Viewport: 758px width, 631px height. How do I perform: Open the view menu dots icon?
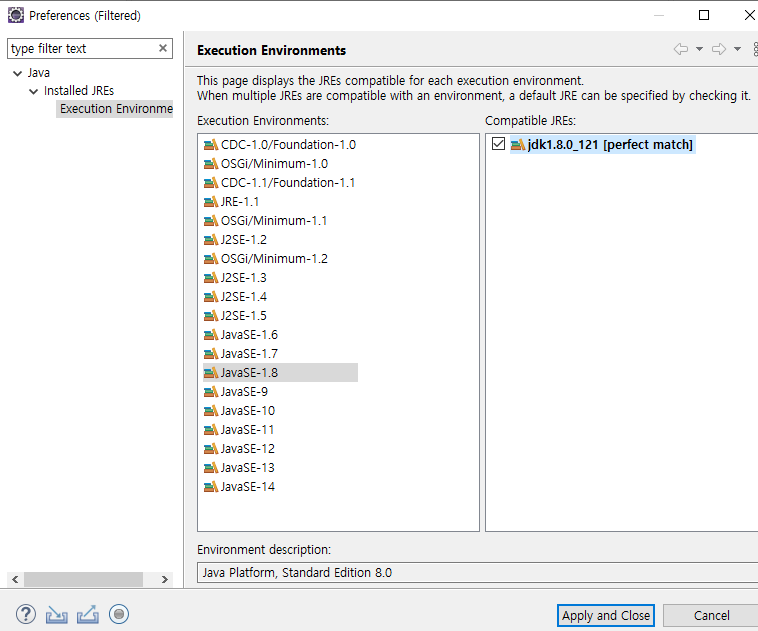[x=755, y=49]
